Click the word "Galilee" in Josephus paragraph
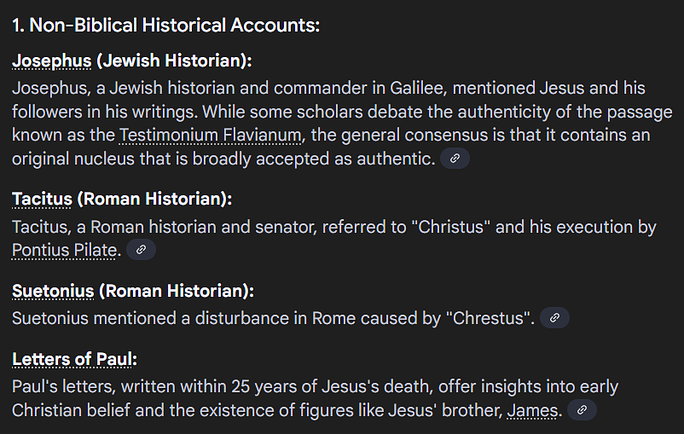Viewport: 684px width, 434px height. click(416, 88)
